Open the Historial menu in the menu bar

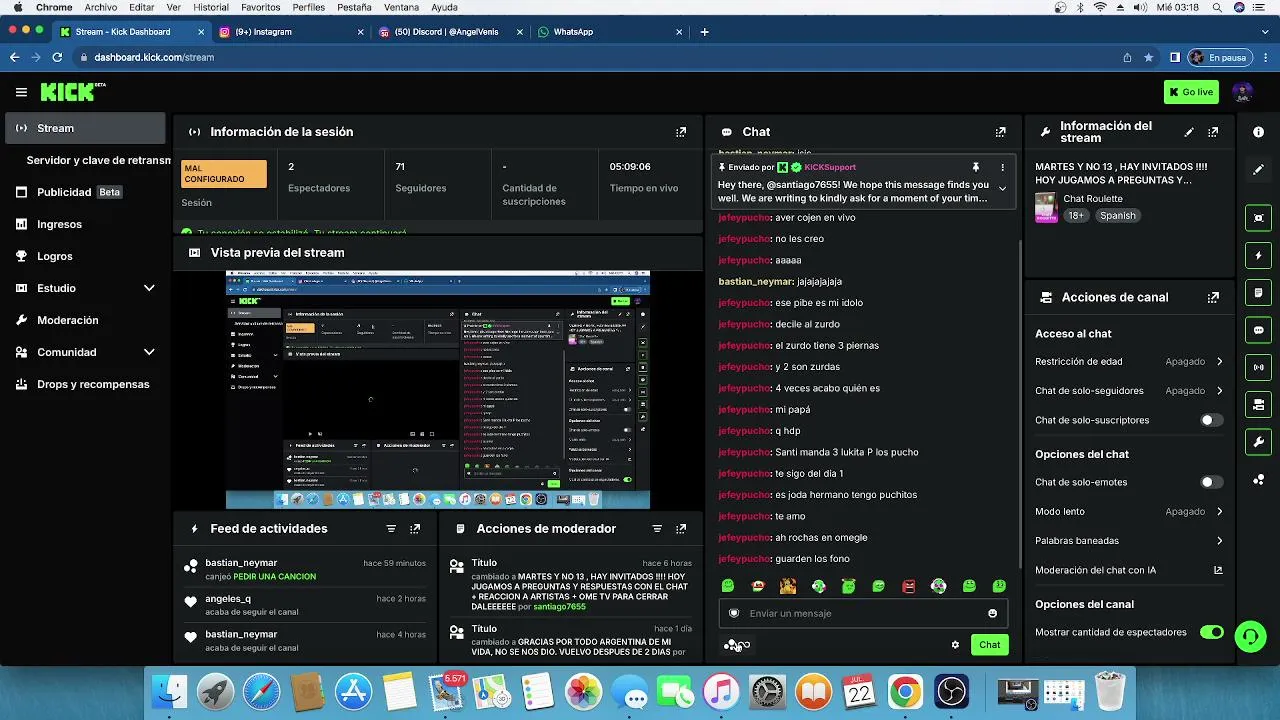(211, 7)
